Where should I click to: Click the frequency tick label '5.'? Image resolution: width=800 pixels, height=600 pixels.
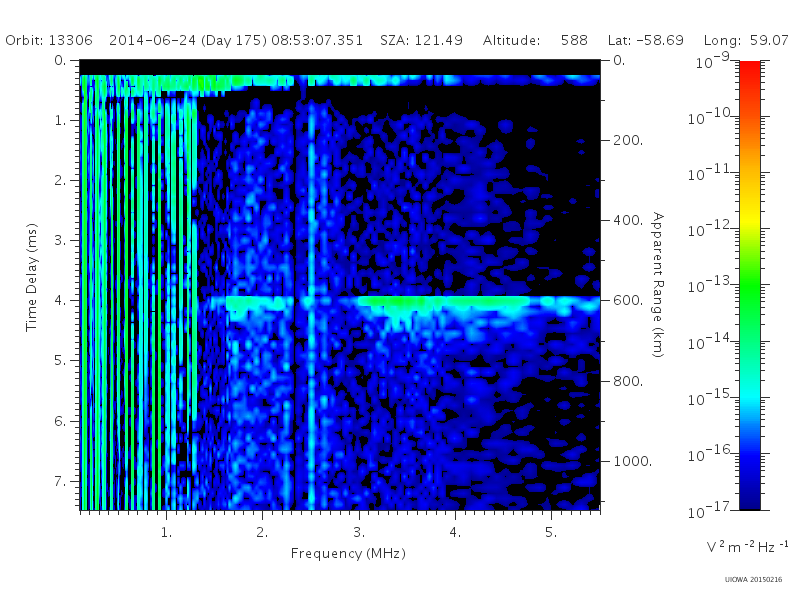click(551, 532)
